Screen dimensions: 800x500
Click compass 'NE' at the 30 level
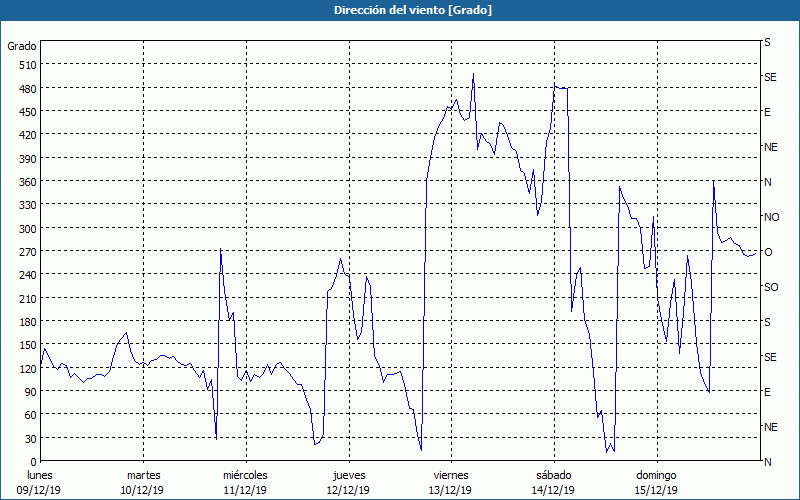point(771,427)
